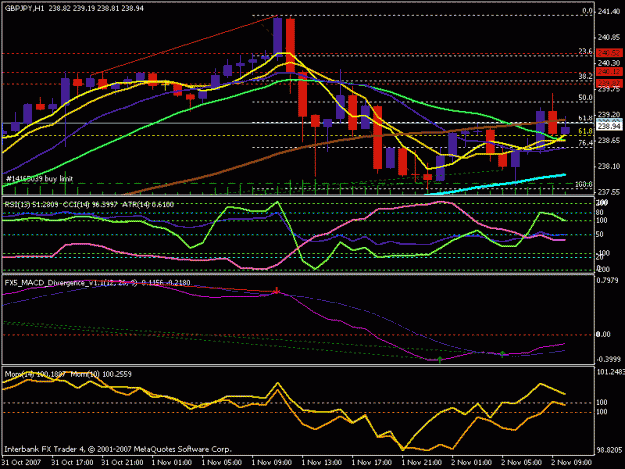Click the 1 Nov 17:00 time axis label
The width and height of the screenshot is (625, 469).
coord(372,463)
